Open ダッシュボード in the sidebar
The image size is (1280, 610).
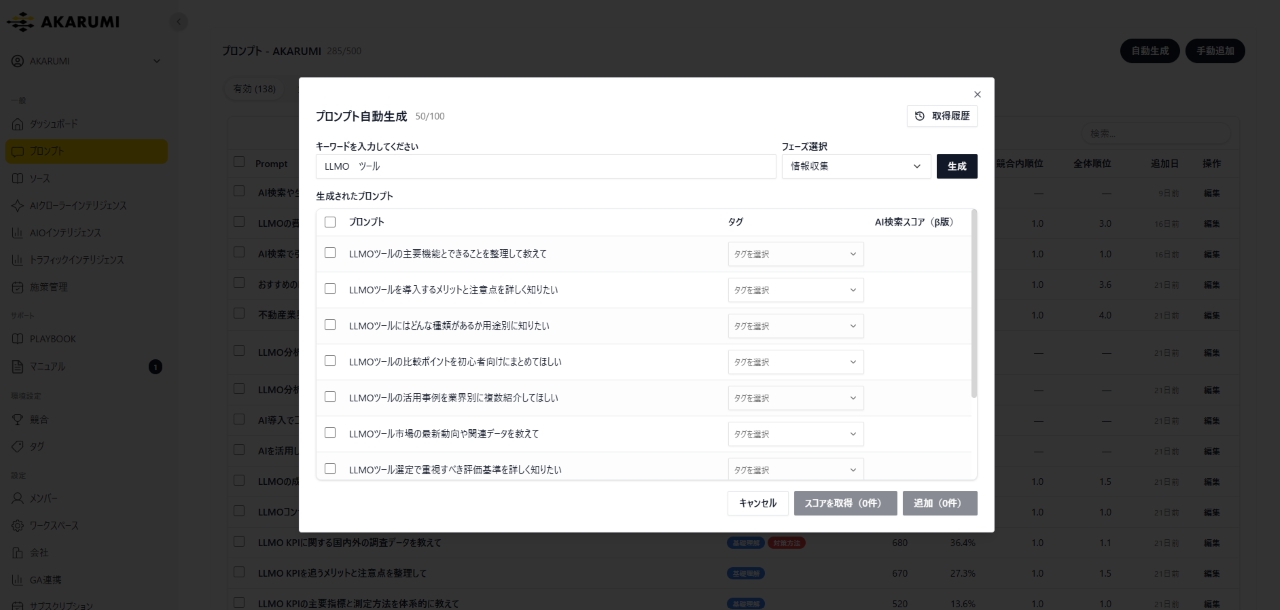pyautogui.click(x=86, y=124)
